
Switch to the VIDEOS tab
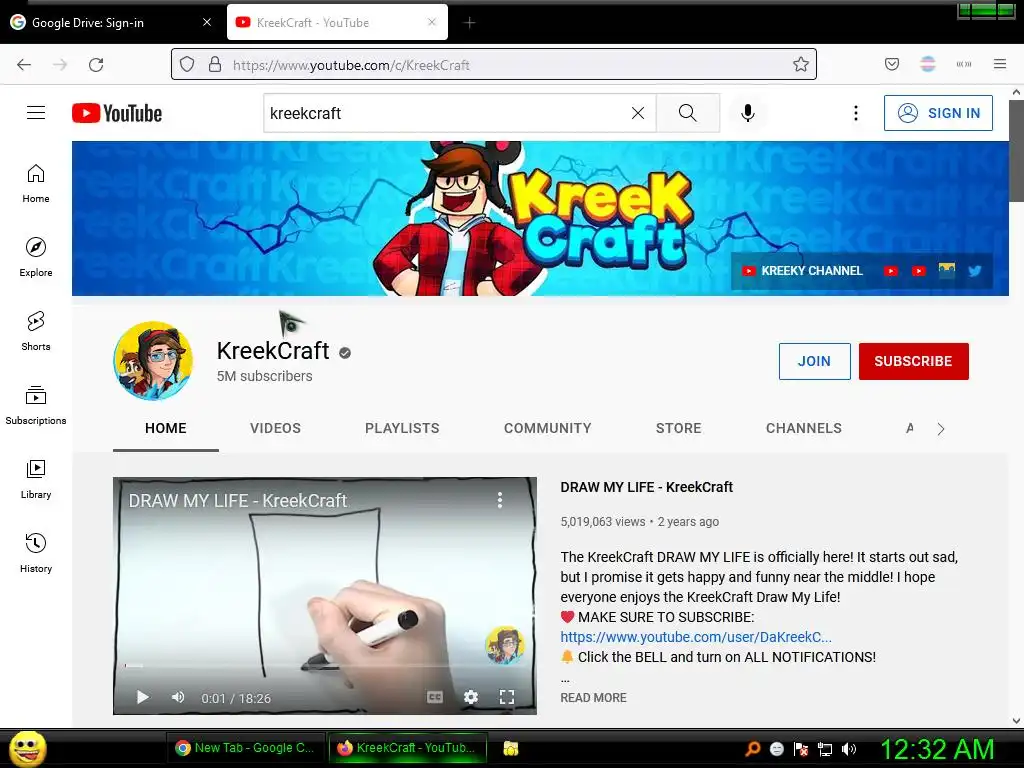(x=276, y=428)
